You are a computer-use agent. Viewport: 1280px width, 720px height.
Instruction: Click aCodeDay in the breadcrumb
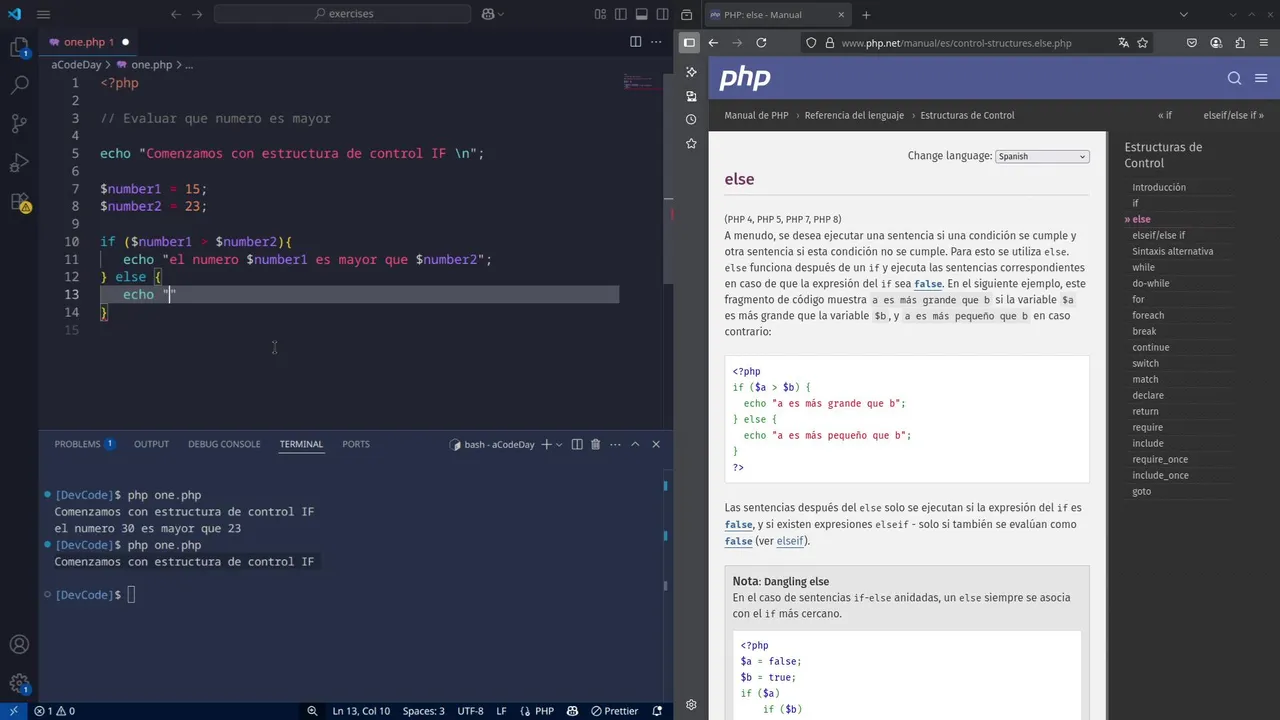(77, 64)
